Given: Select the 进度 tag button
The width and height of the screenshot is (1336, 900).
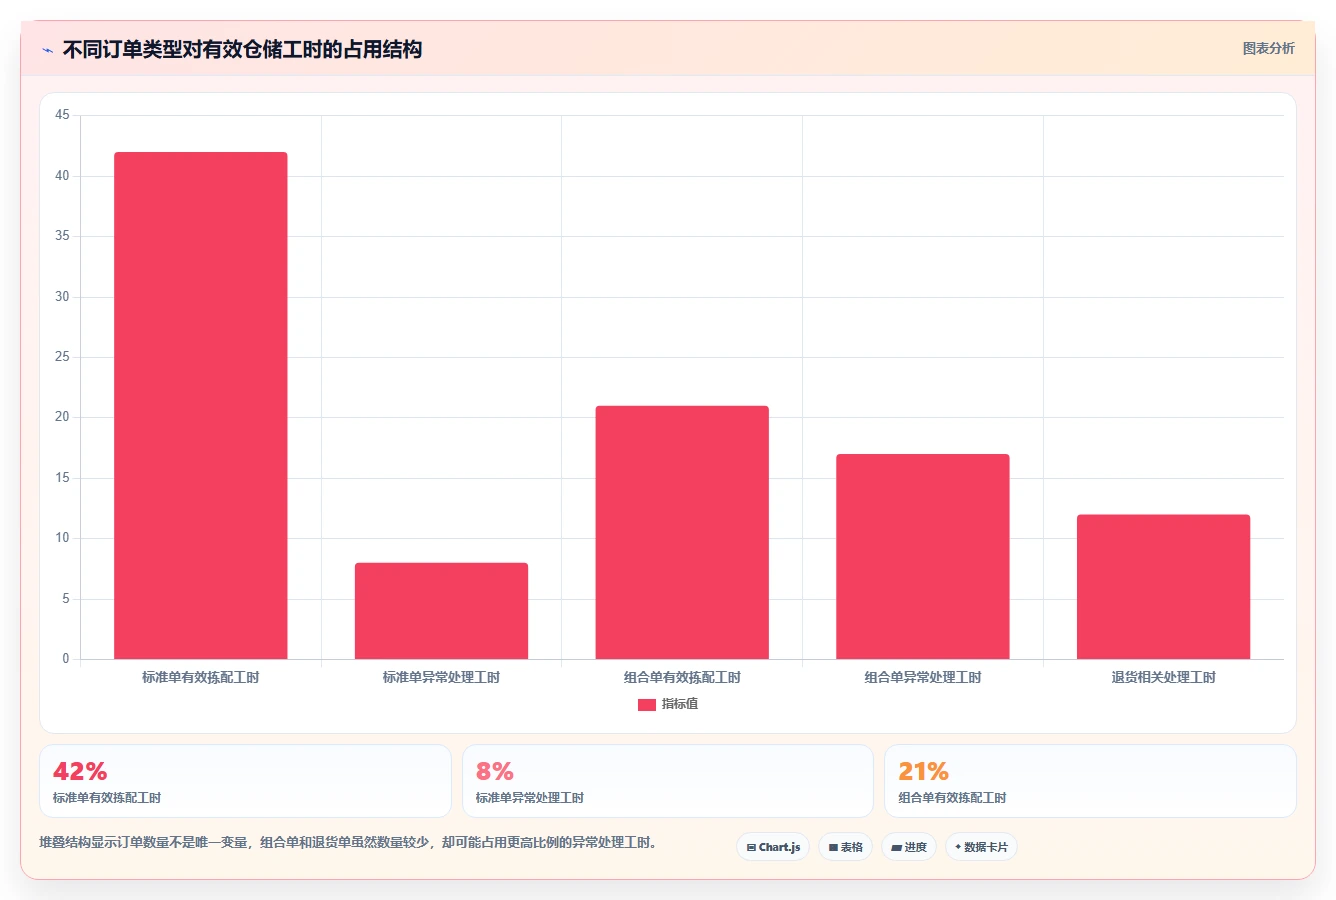Looking at the screenshot, I should pyautogui.click(x=909, y=847).
